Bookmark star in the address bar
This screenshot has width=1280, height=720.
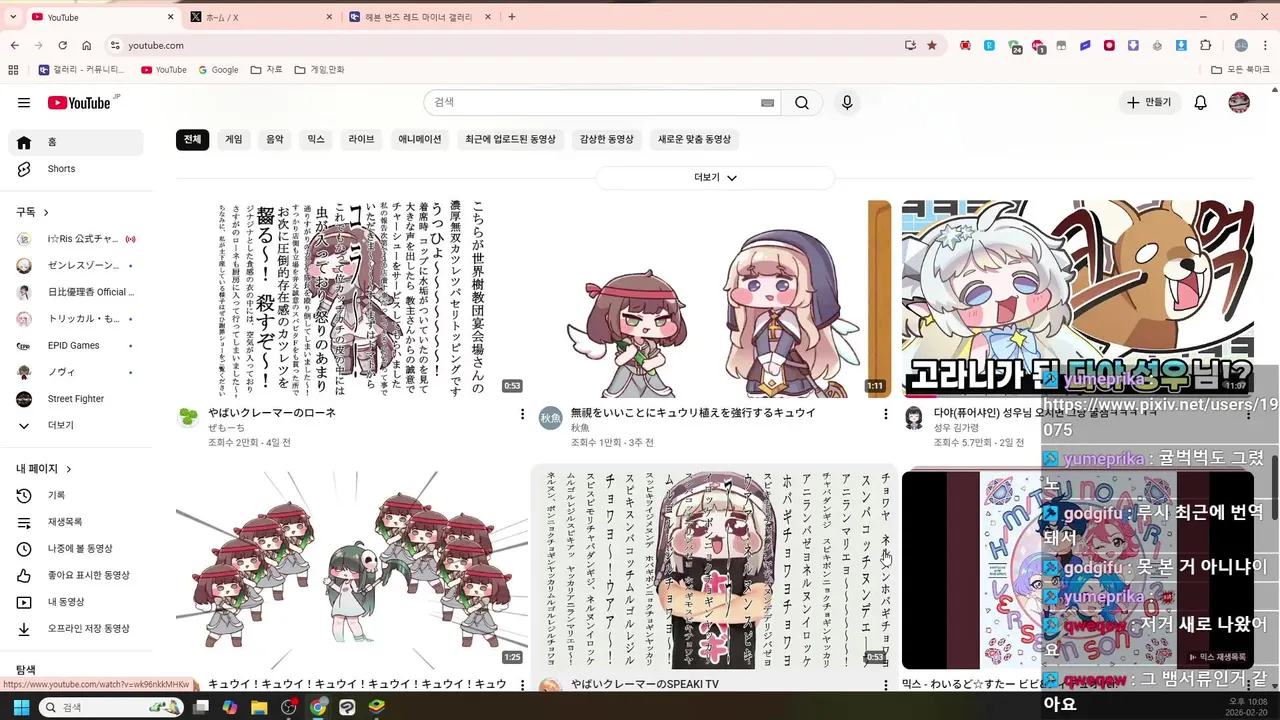click(x=932, y=45)
